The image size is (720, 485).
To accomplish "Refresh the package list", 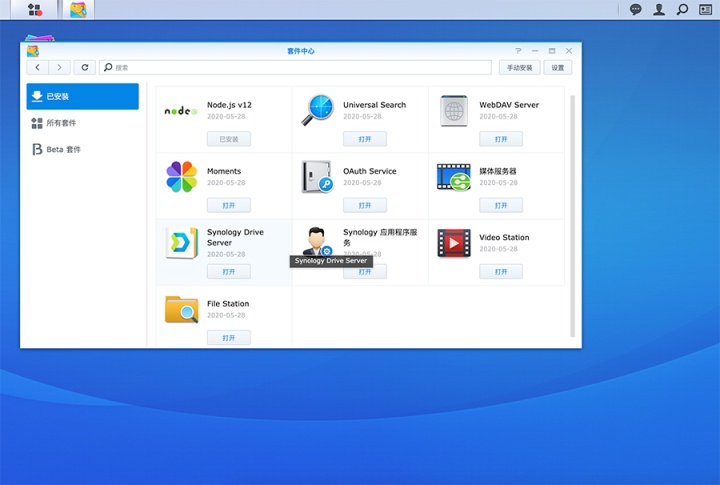I will pos(85,68).
